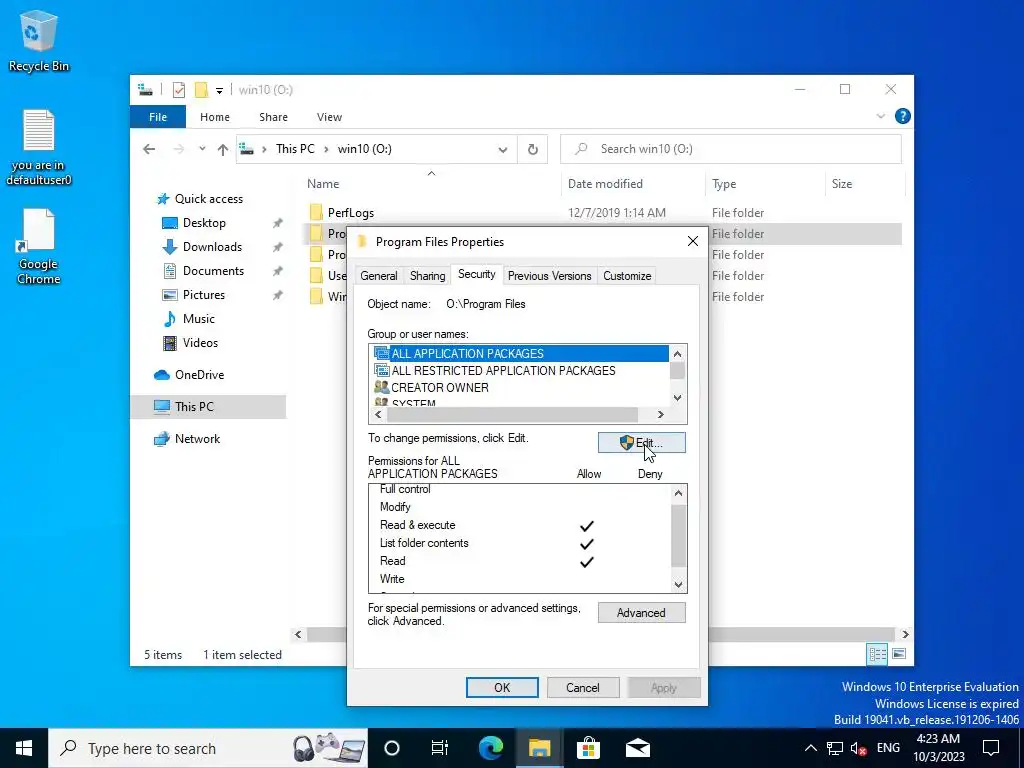Viewport: 1024px width, 768px height.
Task: Sort by the Date modified column header
Action: coord(633,184)
